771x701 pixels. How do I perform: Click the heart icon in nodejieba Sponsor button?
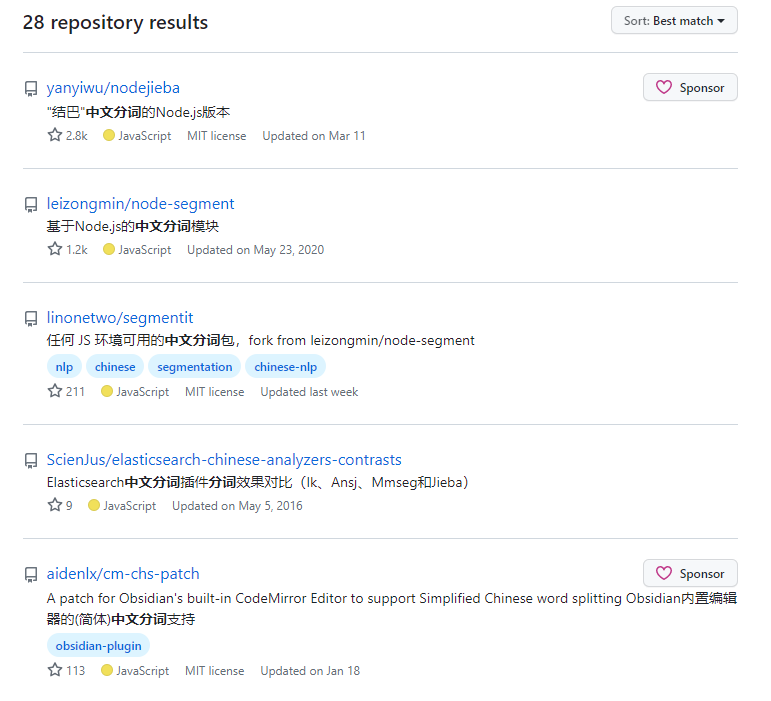pyautogui.click(x=664, y=88)
